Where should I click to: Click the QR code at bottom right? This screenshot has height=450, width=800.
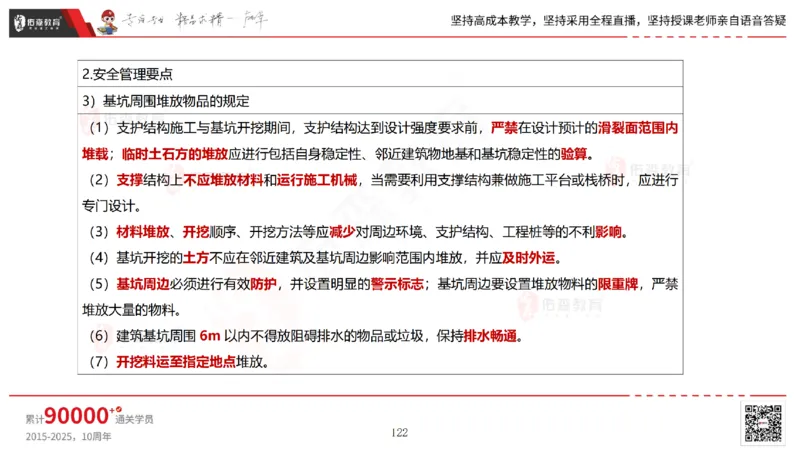[763, 423]
